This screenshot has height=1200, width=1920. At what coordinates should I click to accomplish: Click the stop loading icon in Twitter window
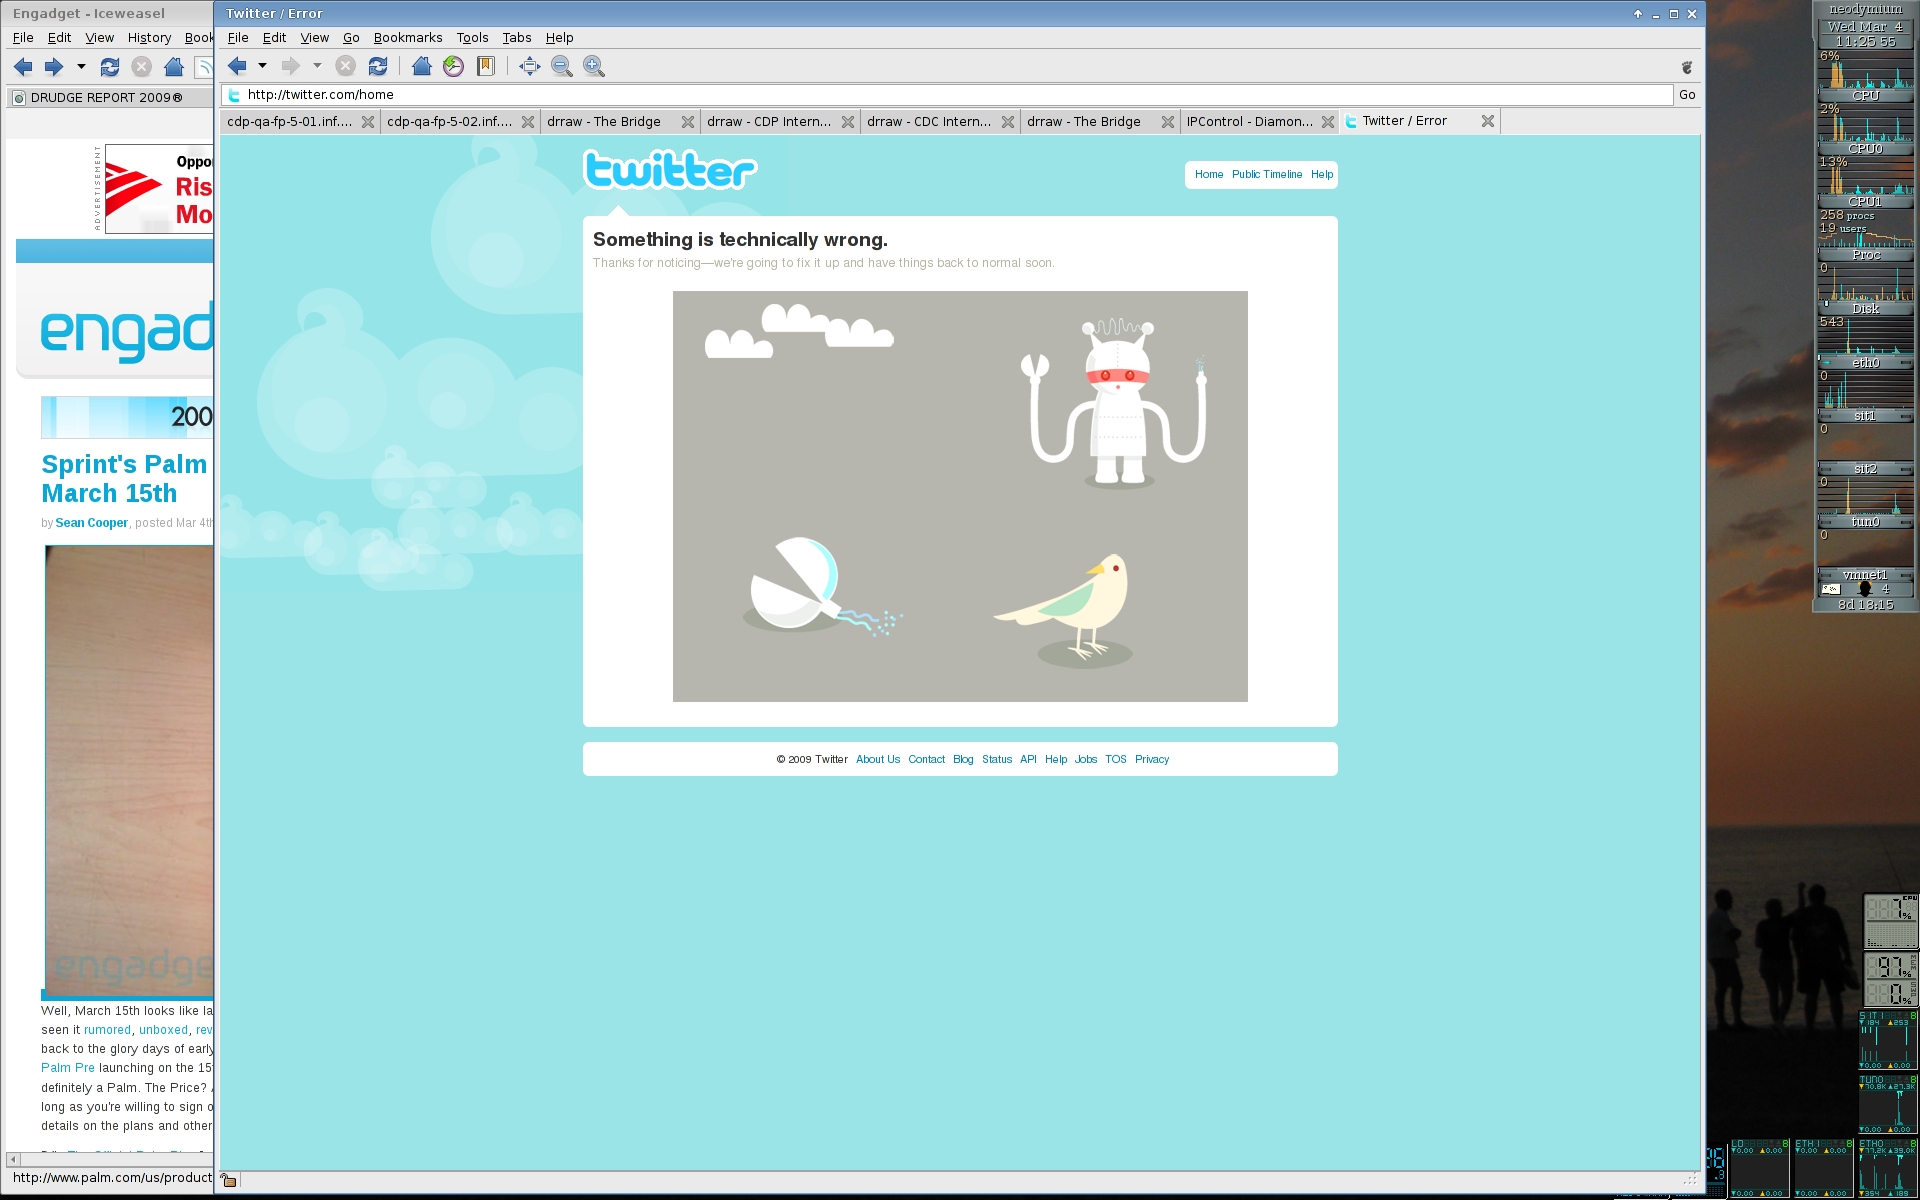tap(345, 66)
